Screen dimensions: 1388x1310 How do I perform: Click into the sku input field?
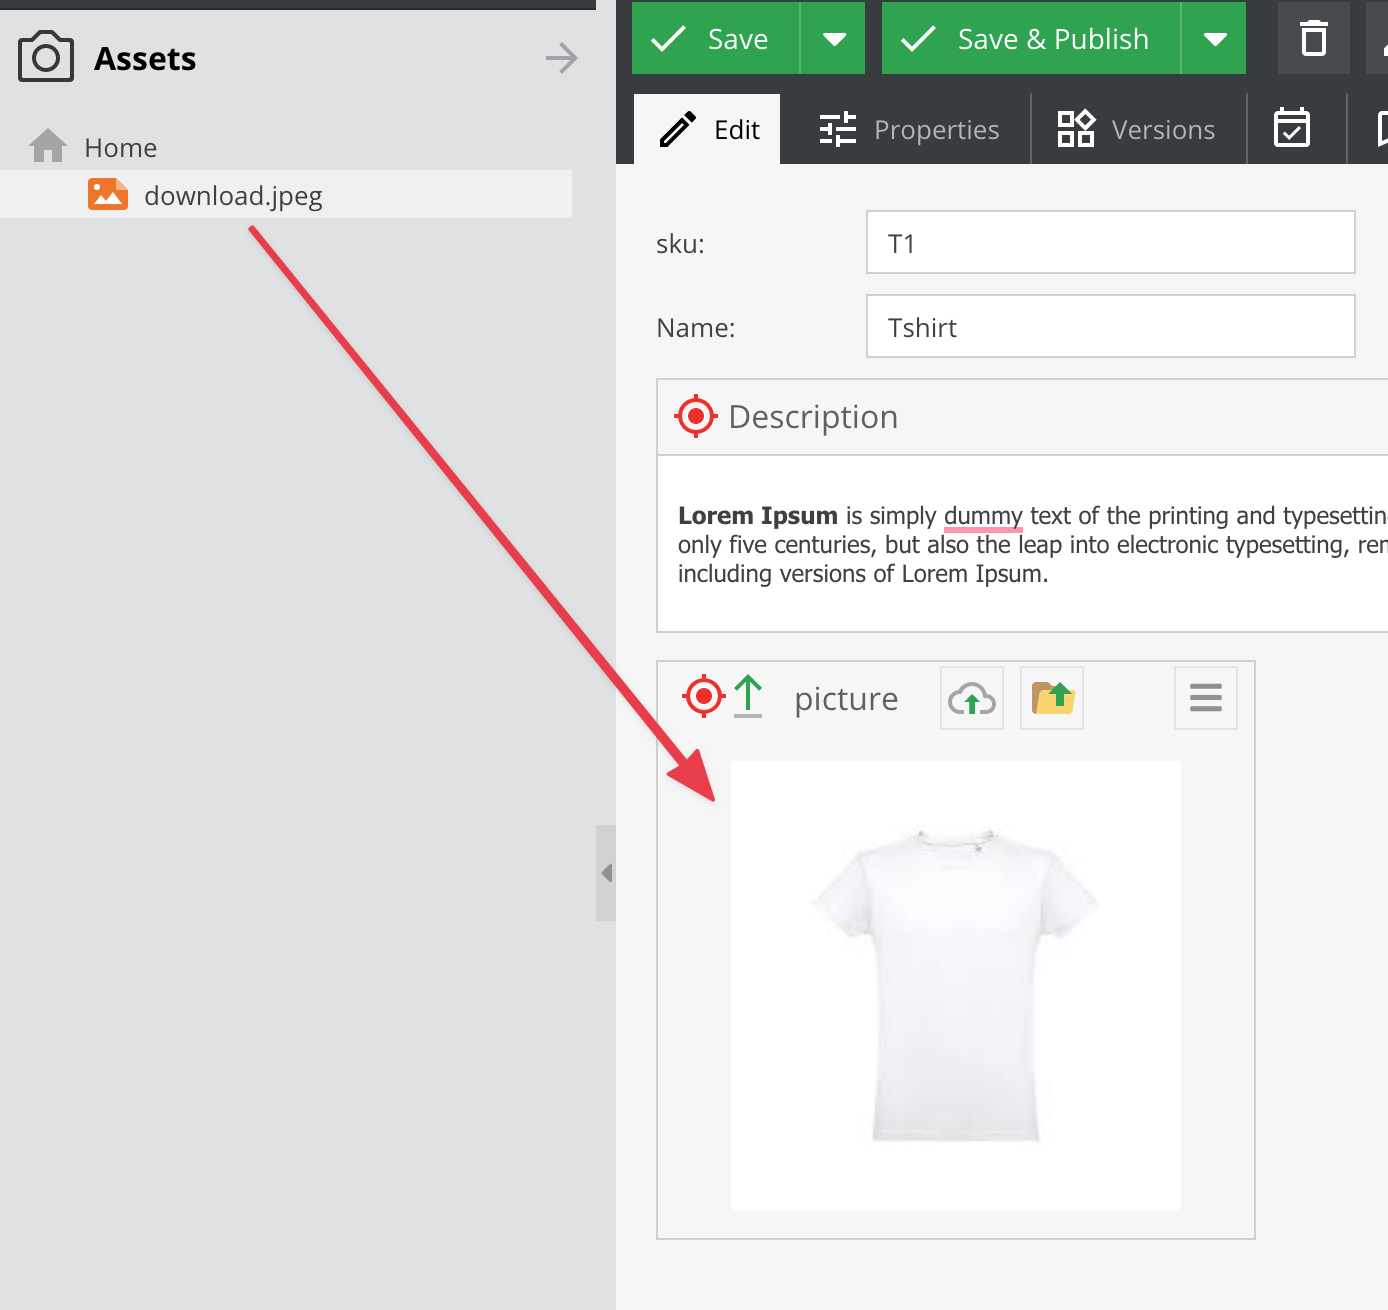(1110, 243)
